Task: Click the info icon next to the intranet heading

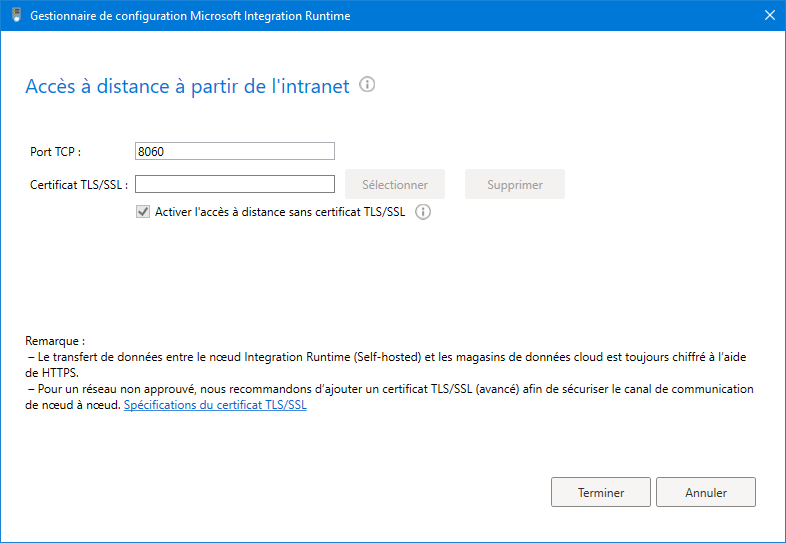Action: (367, 84)
